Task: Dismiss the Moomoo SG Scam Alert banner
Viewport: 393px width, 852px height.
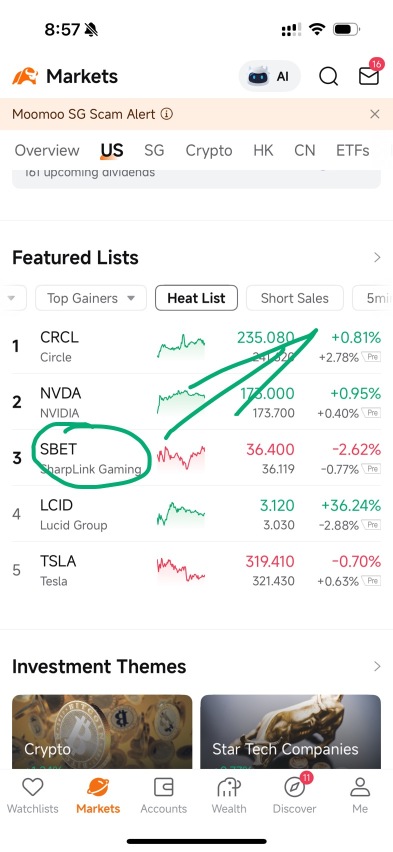Action: tap(375, 114)
